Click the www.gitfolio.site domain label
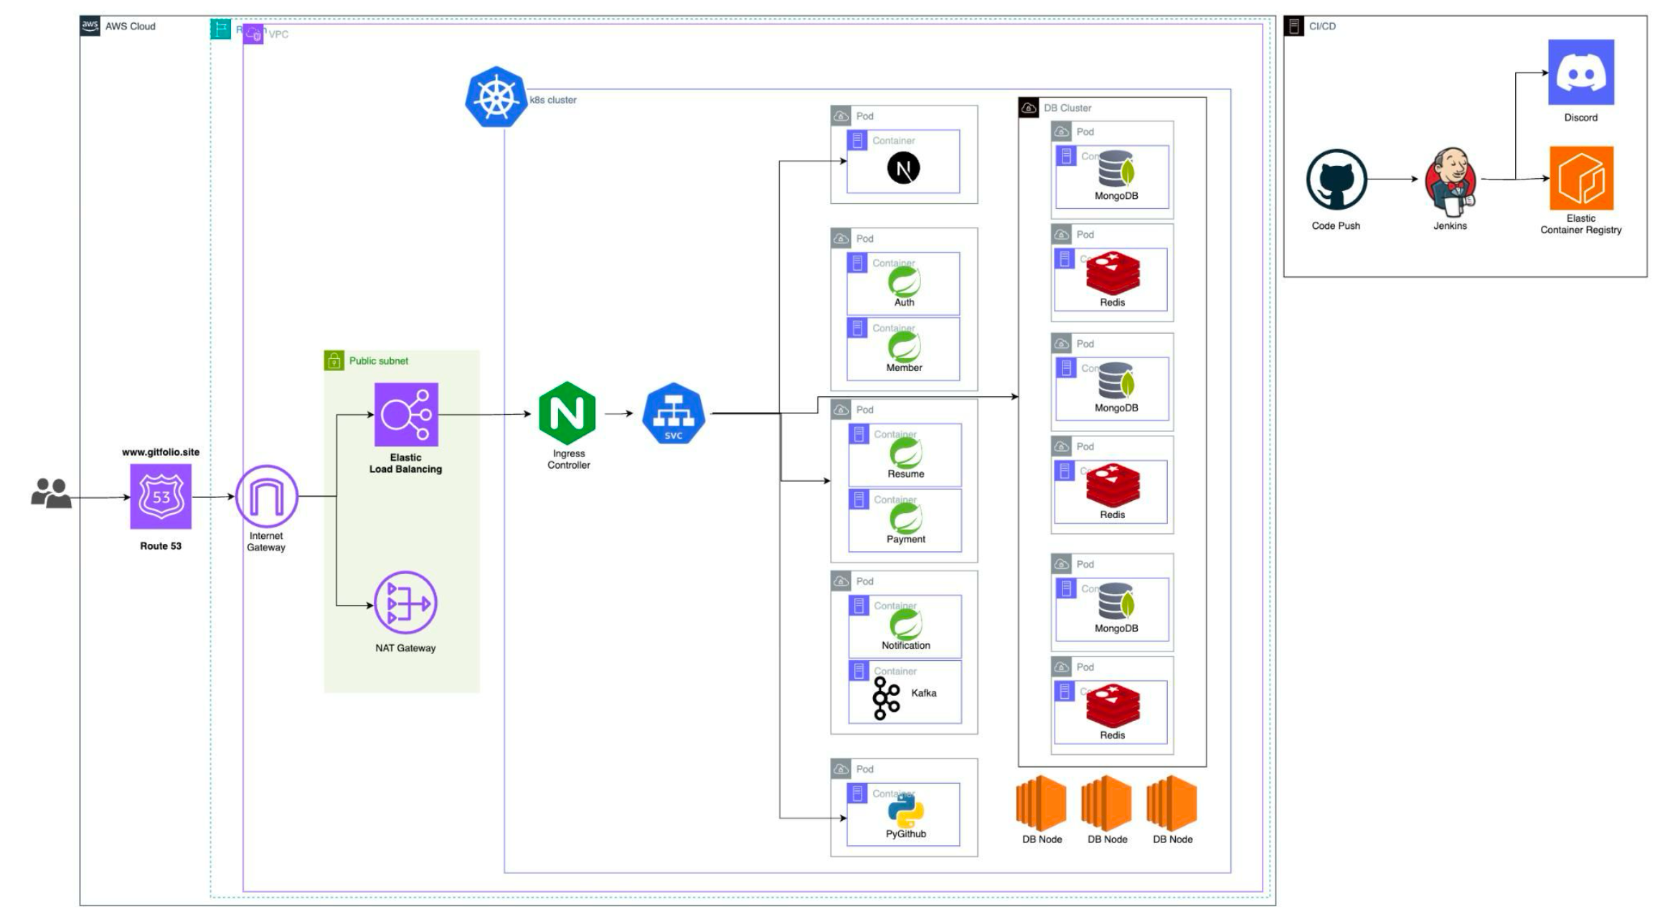 tap(161, 452)
